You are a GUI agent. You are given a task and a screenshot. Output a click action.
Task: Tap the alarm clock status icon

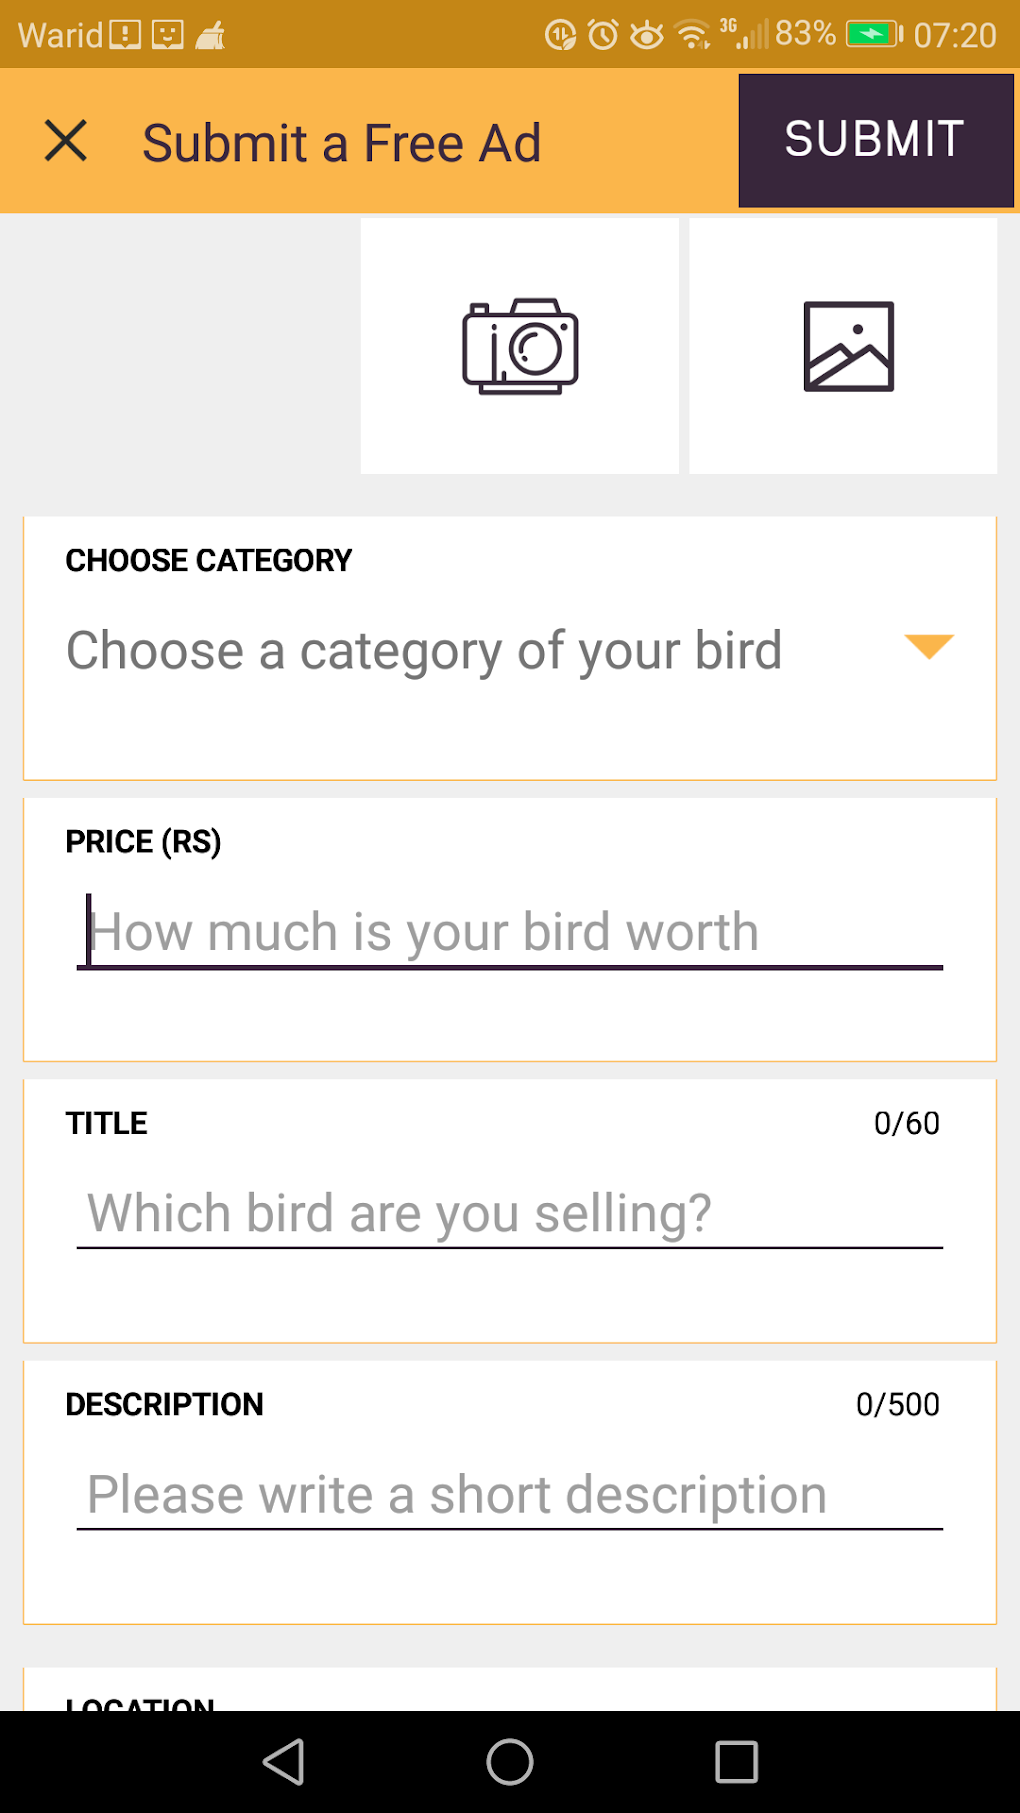pos(603,36)
